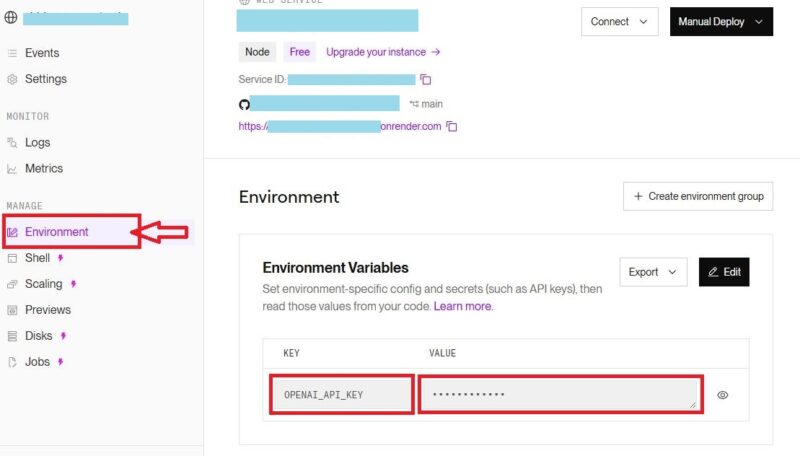Click the masked VALUE field of OPENAI_API_KEY

558,394
